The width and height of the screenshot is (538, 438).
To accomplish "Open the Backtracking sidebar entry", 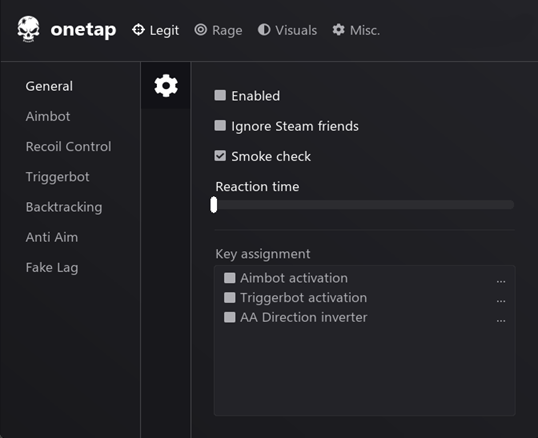I will coord(64,207).
